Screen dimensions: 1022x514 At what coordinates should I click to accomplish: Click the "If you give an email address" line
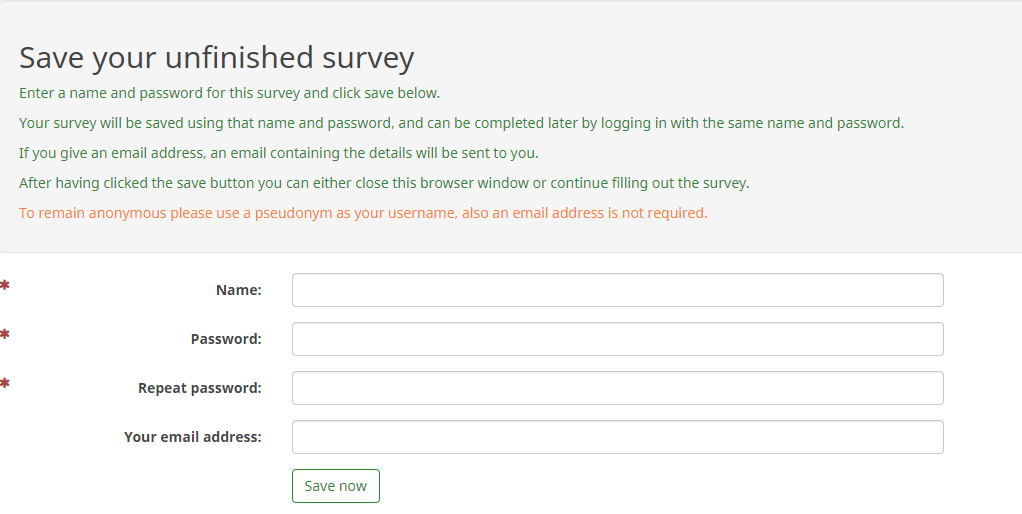click(x=278, y=153)
